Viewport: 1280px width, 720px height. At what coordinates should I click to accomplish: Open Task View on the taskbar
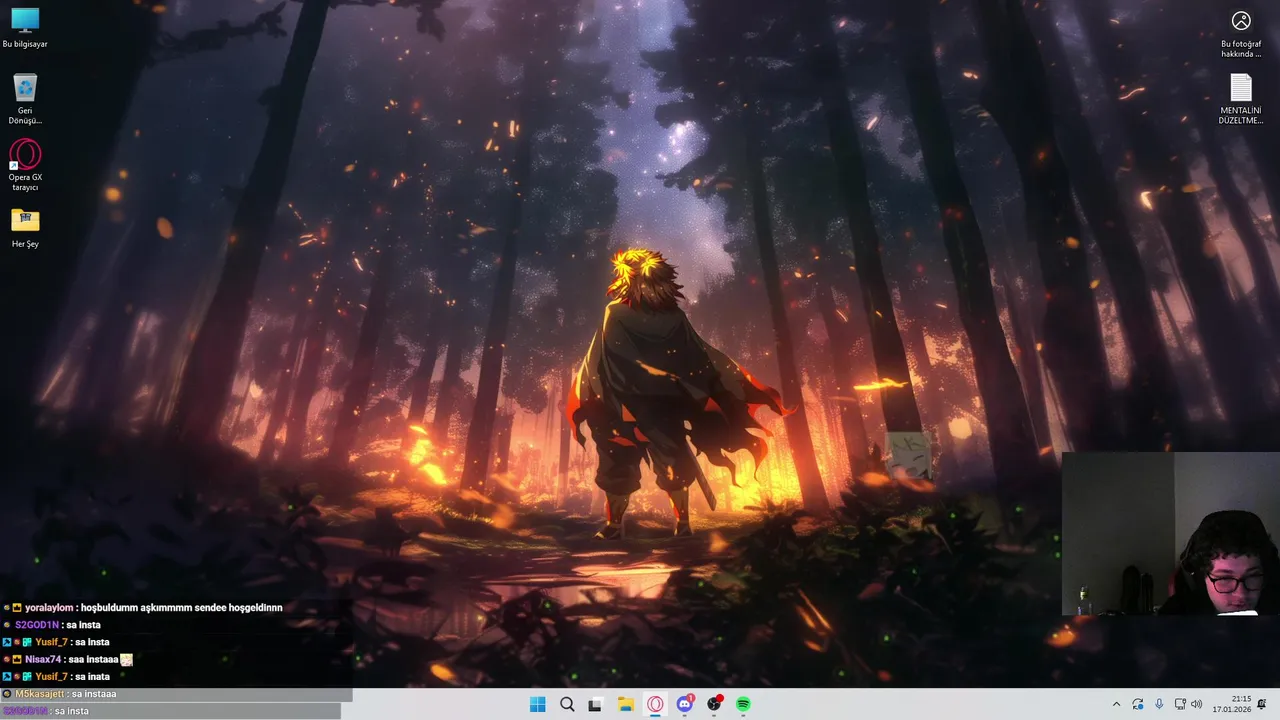click(x=596, y=704)
